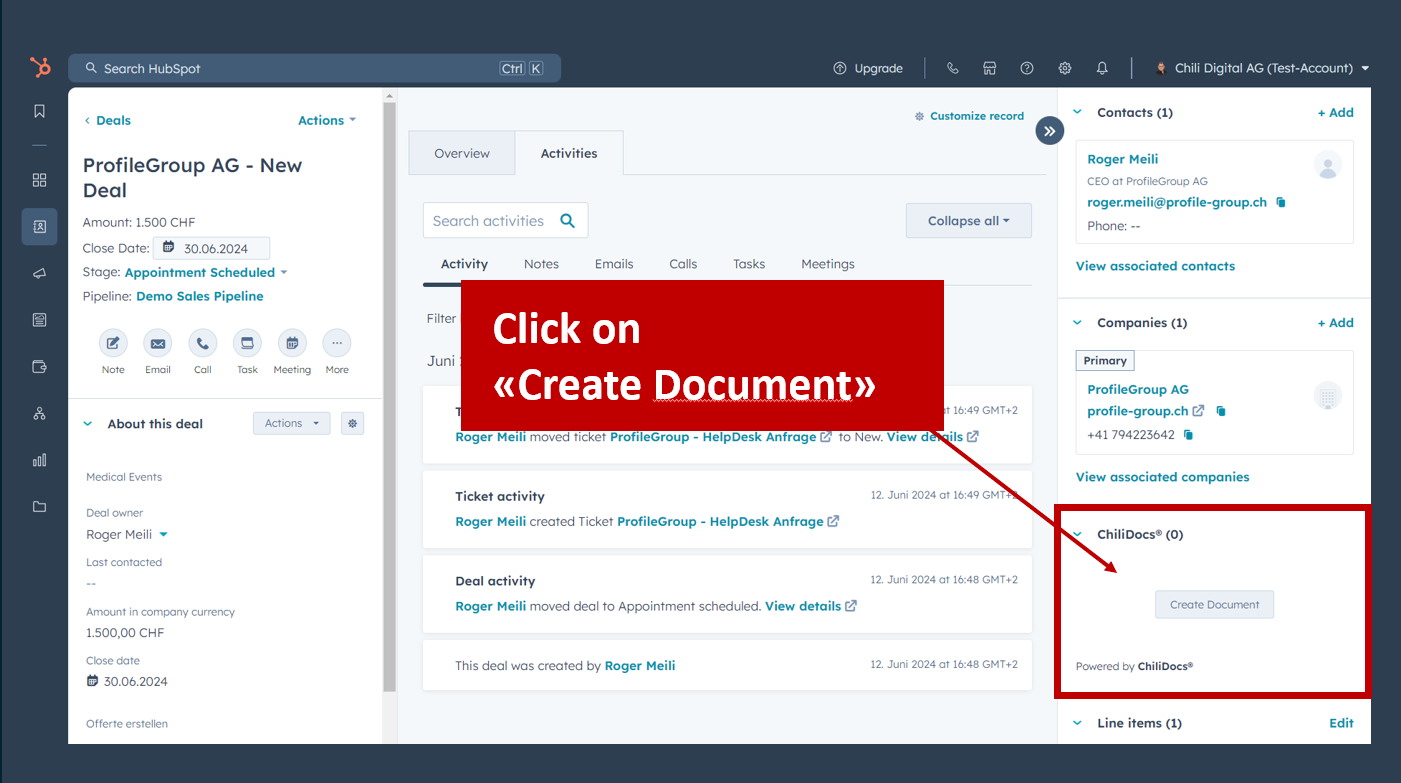Copy the profile-group.ch domain icon
The width and height of the screenshot is (1401, 783).
point(1221,411)
